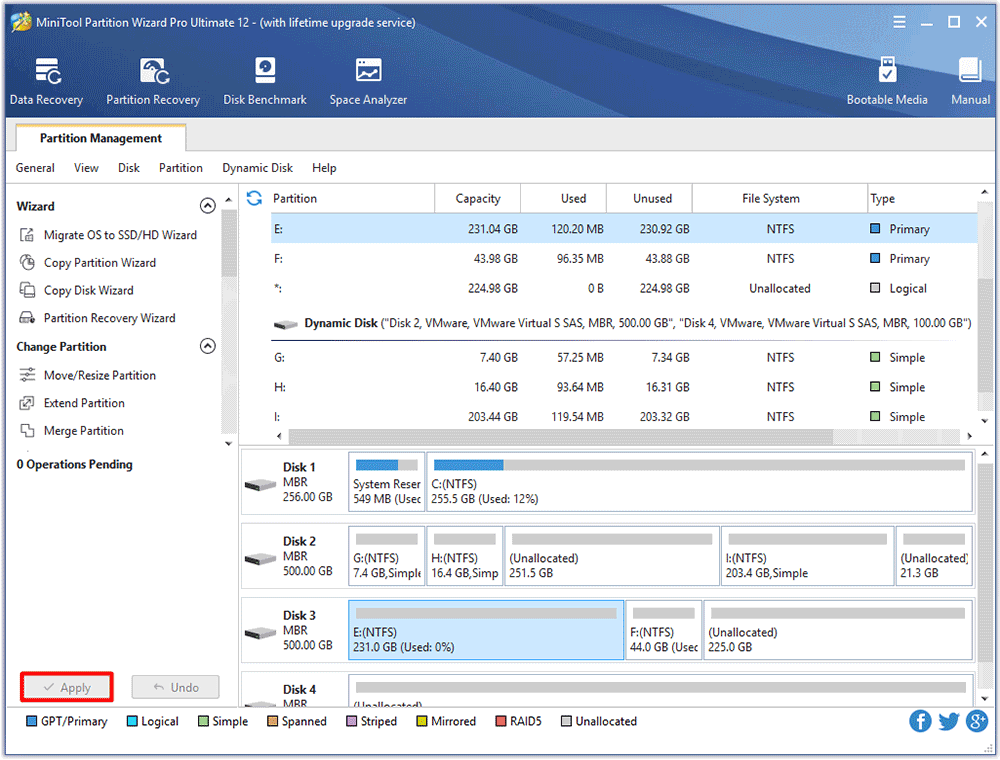Select the Disk 3 drive icon

point(260,633)
